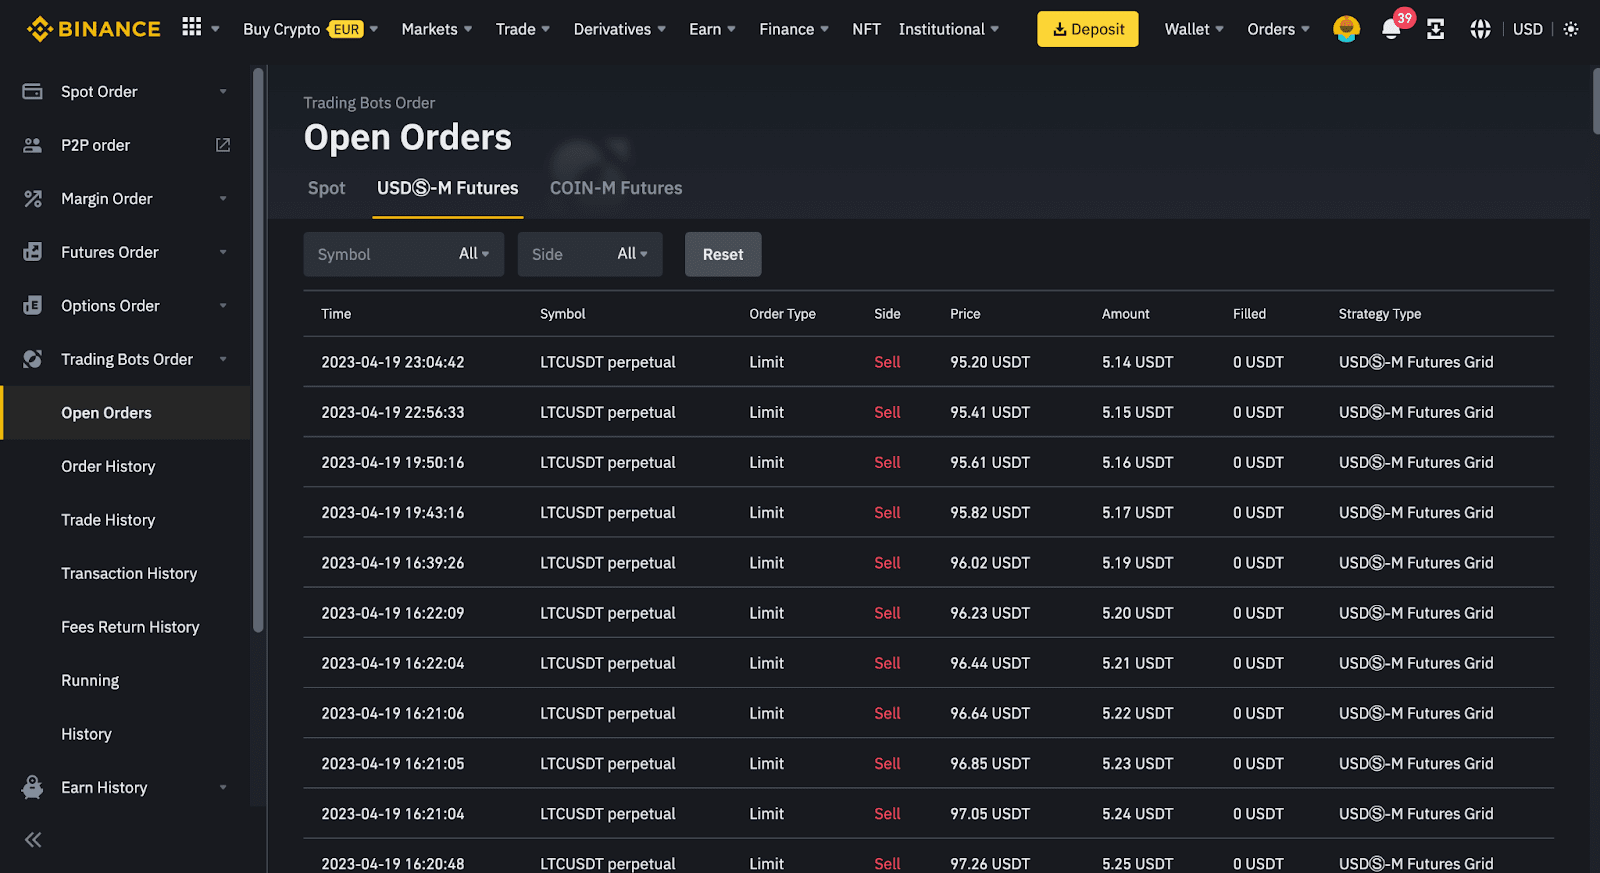Click the Binance logo

pos(93,29)
